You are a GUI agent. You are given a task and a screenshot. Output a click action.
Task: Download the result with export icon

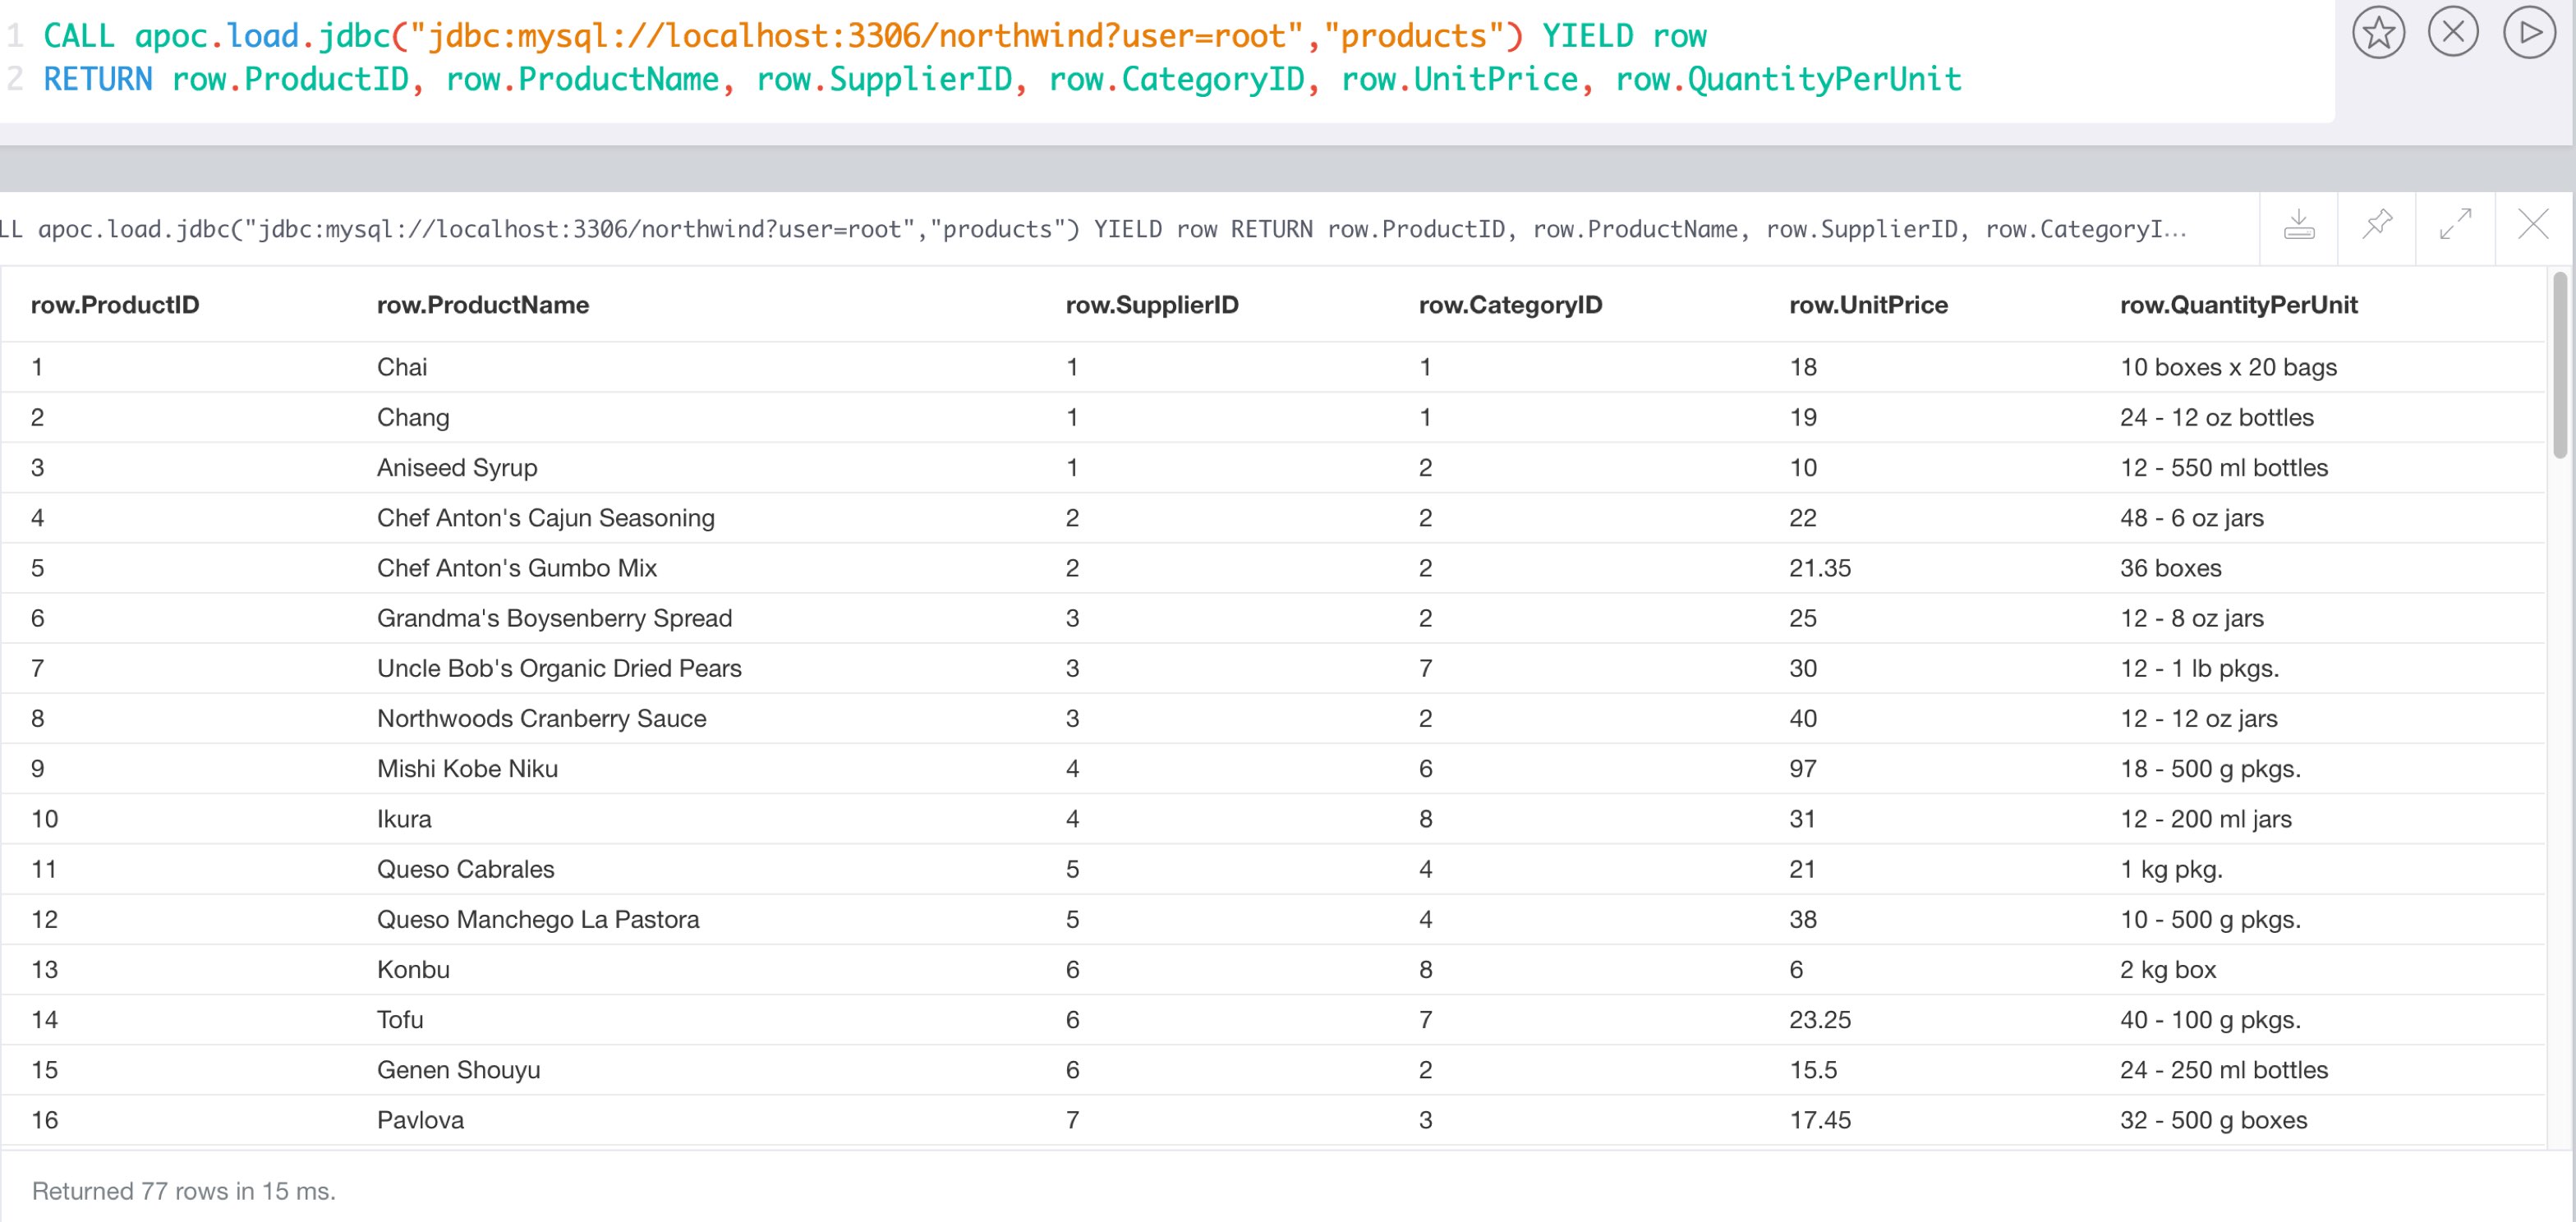click(2298, 226)
